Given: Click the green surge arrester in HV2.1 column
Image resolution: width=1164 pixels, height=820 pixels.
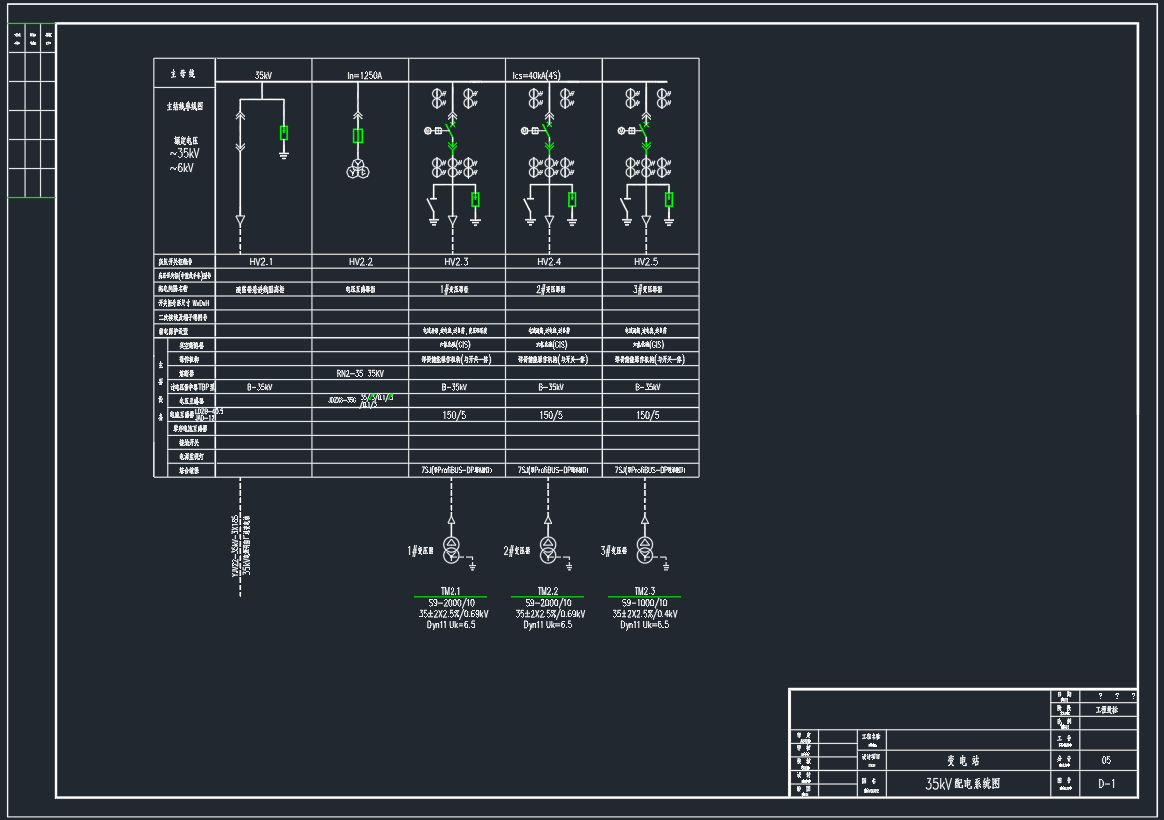Looking at the screenshot, I should click(284, 133).
